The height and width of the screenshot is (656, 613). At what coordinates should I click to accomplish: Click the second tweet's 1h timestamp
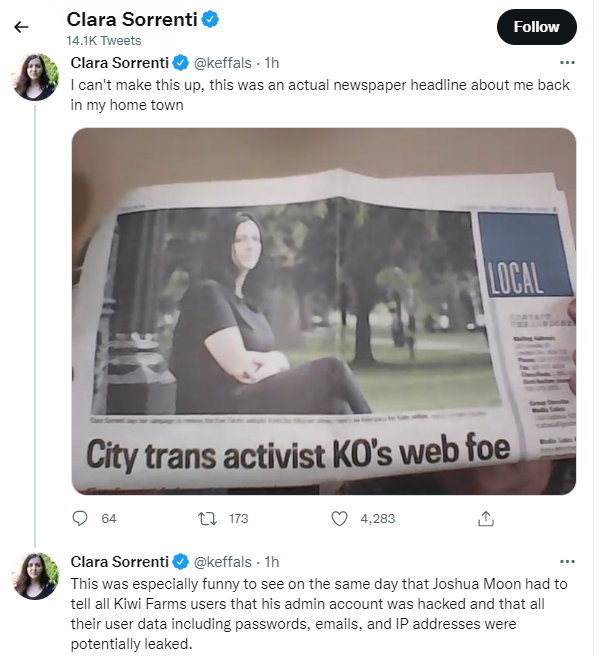271,561
